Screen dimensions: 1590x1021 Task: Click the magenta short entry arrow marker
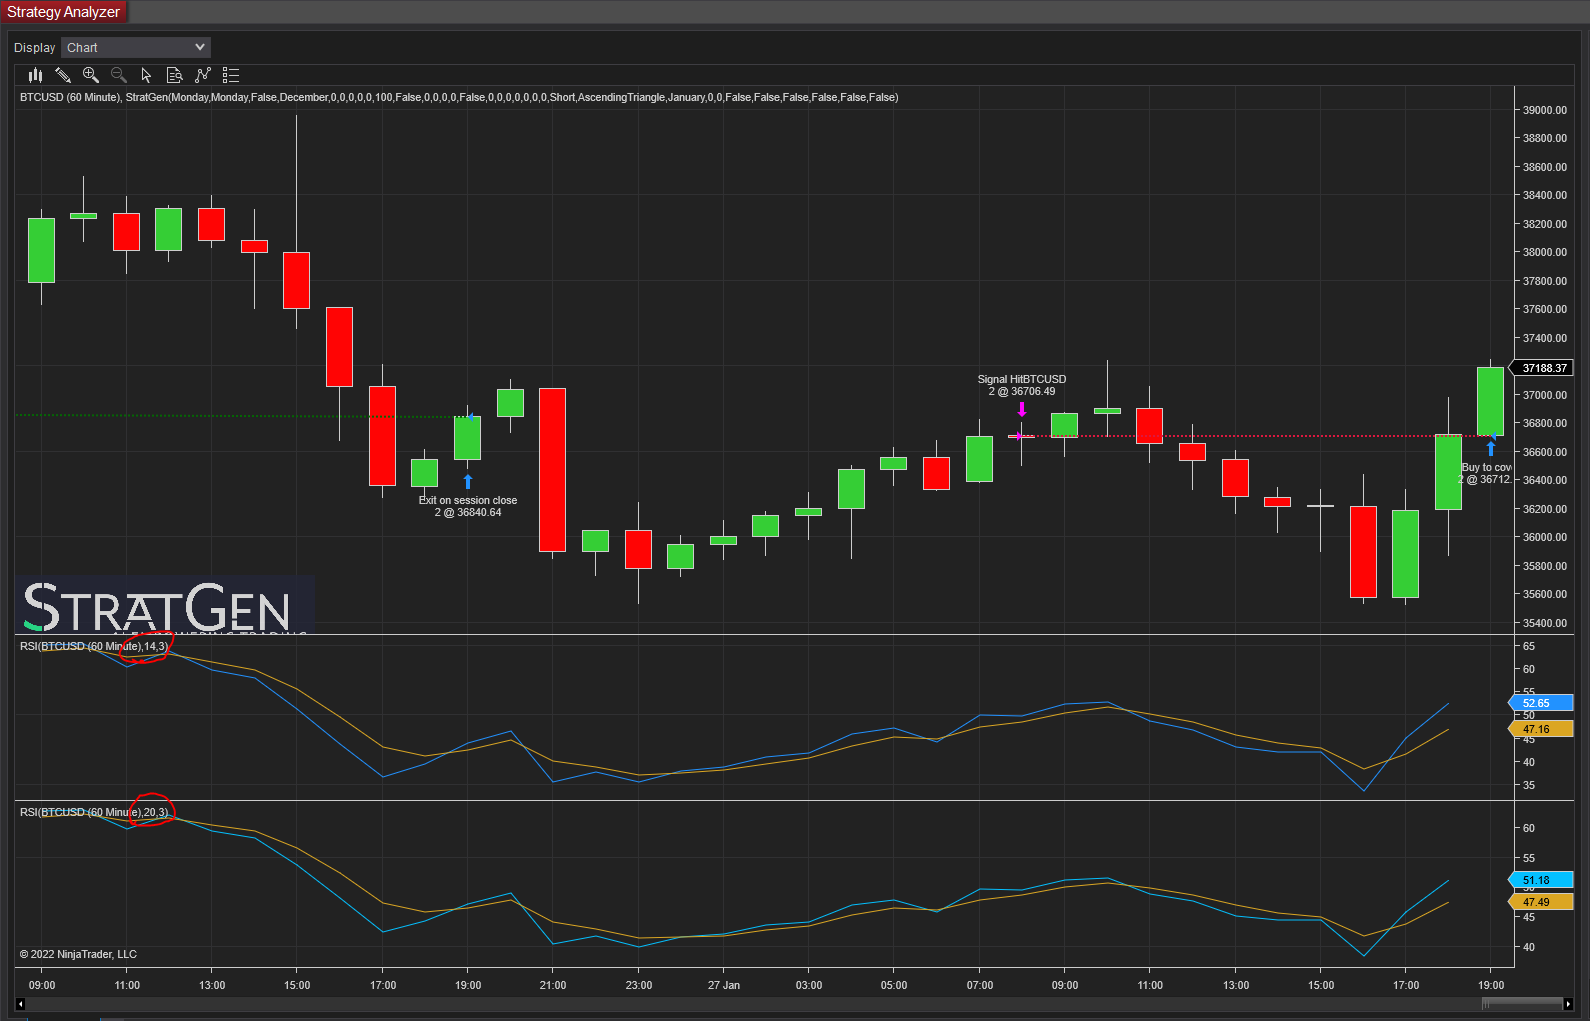(x=1022, y=409)
